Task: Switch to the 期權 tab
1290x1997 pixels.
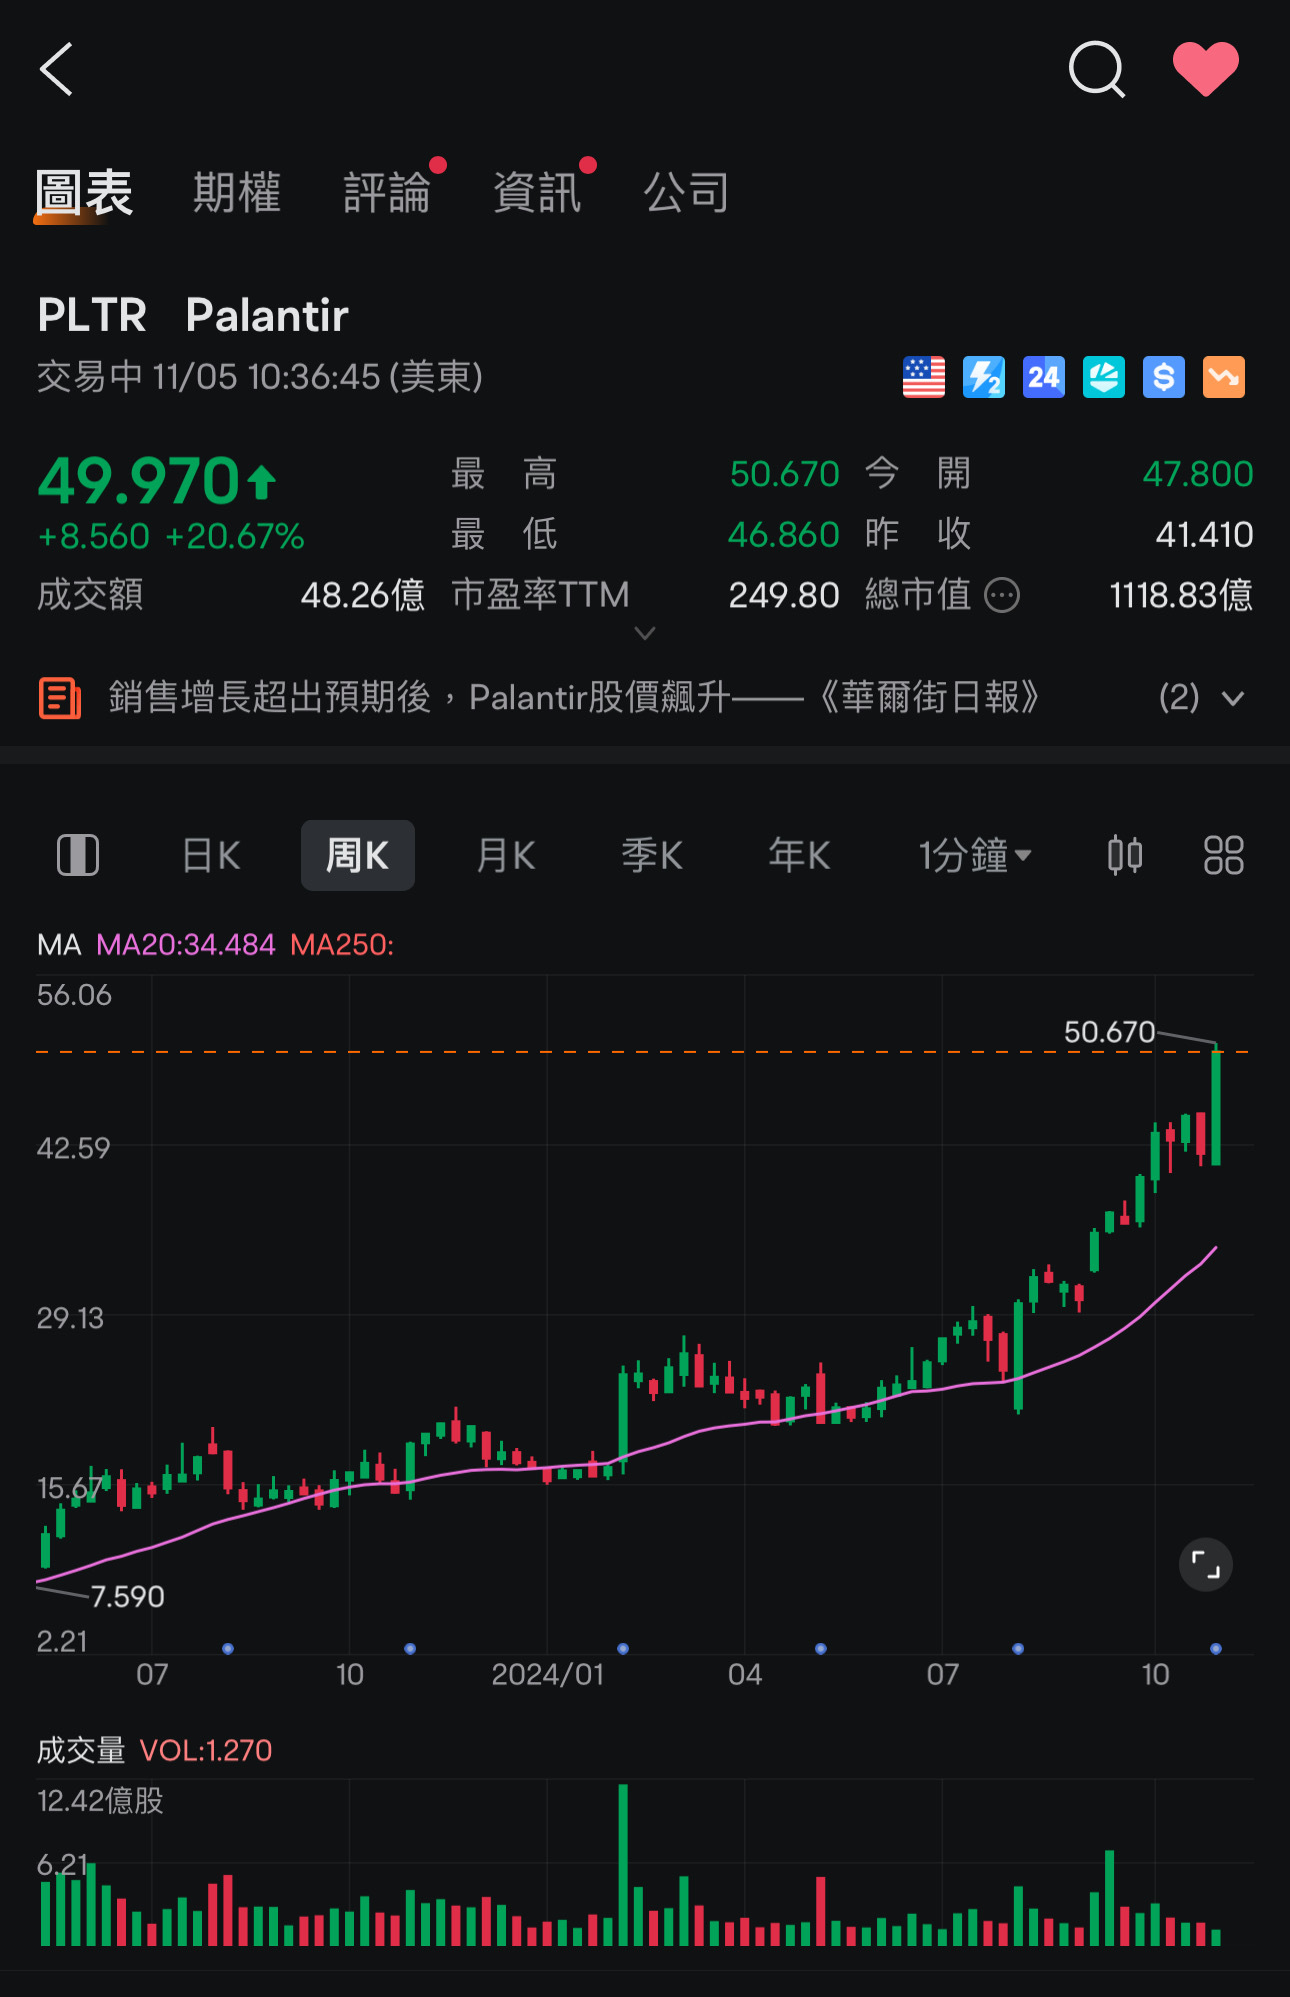Action: point(237,192)
